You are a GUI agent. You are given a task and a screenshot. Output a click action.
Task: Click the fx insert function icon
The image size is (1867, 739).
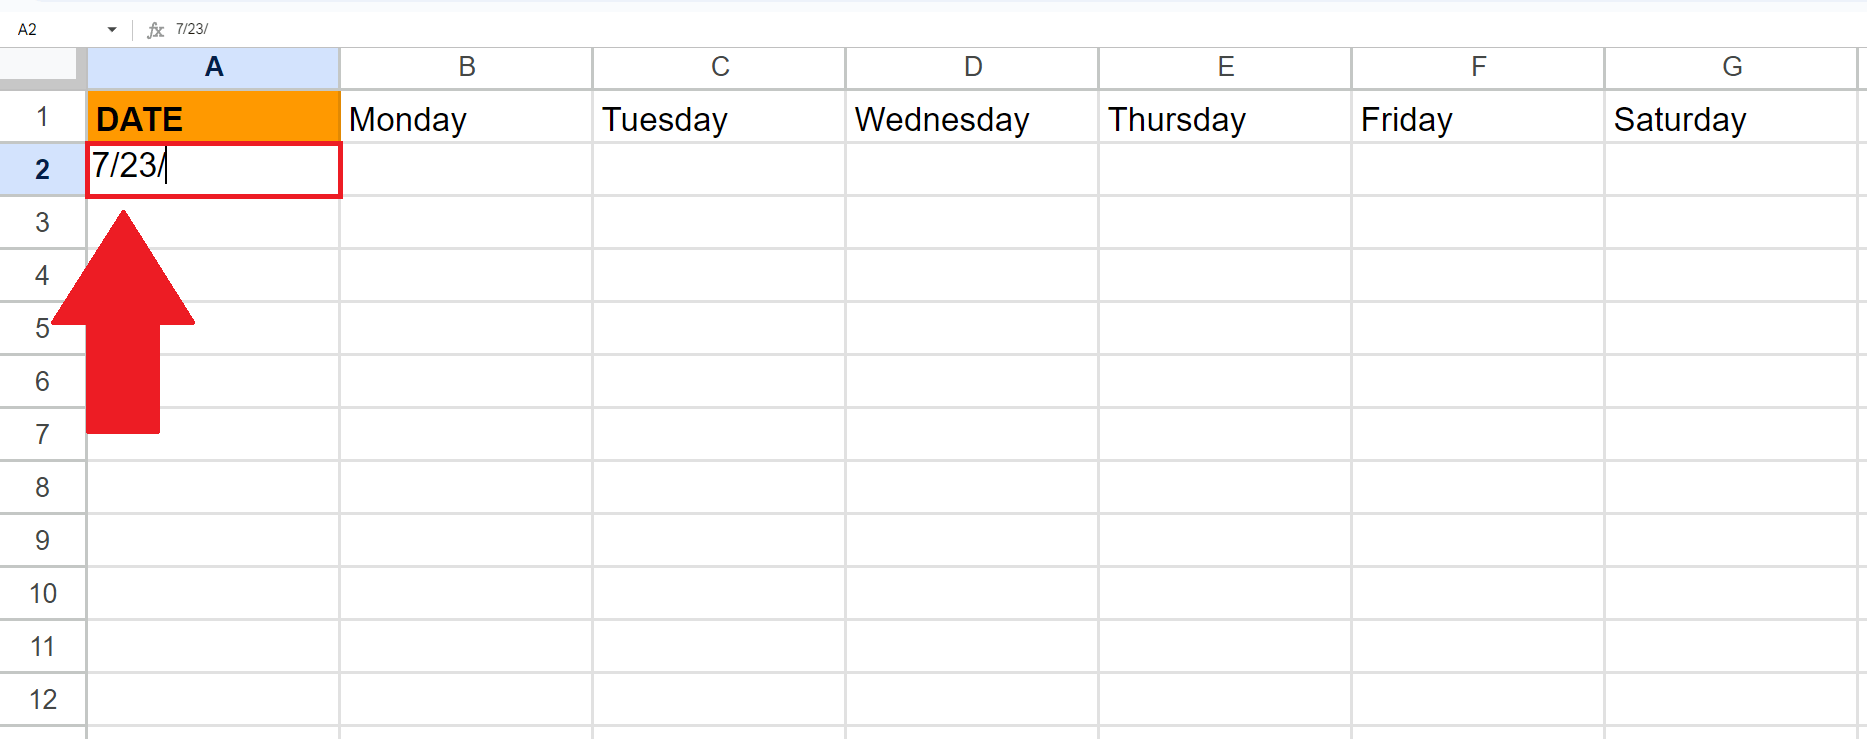tap(154, 29)
